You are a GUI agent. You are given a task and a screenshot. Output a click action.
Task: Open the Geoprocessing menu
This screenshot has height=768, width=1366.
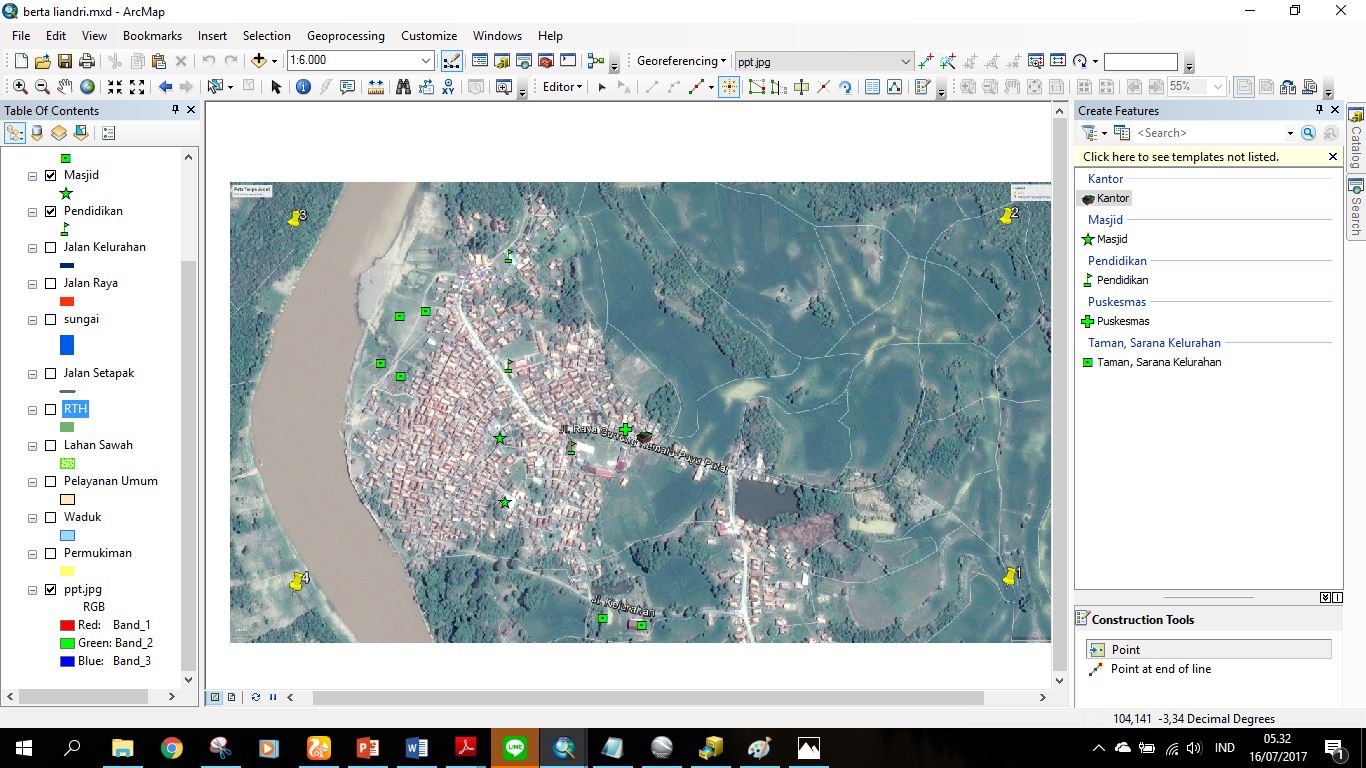pyautogui.click(x=345, y=35)
